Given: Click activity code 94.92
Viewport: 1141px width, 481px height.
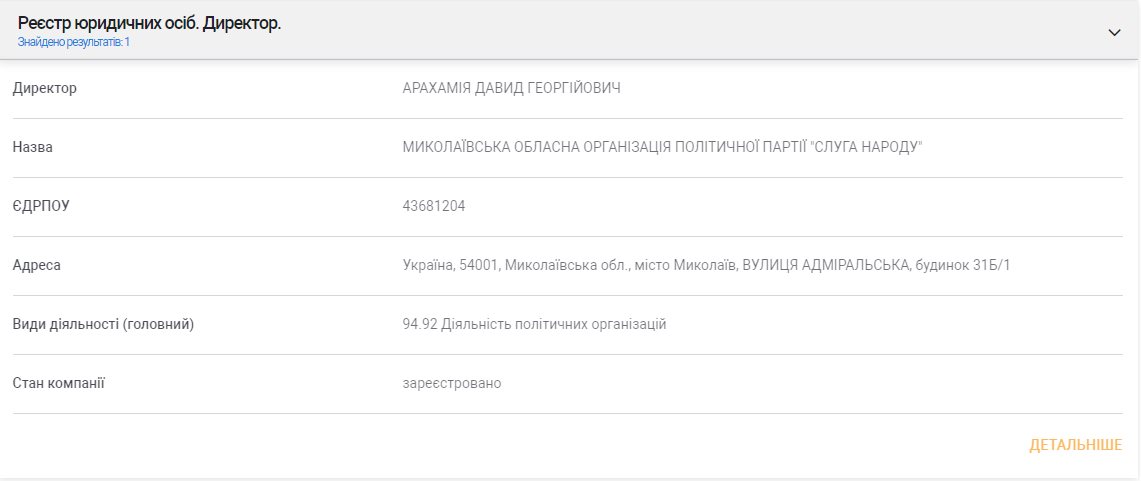Looking at the screenshot, I should (419, 324).
